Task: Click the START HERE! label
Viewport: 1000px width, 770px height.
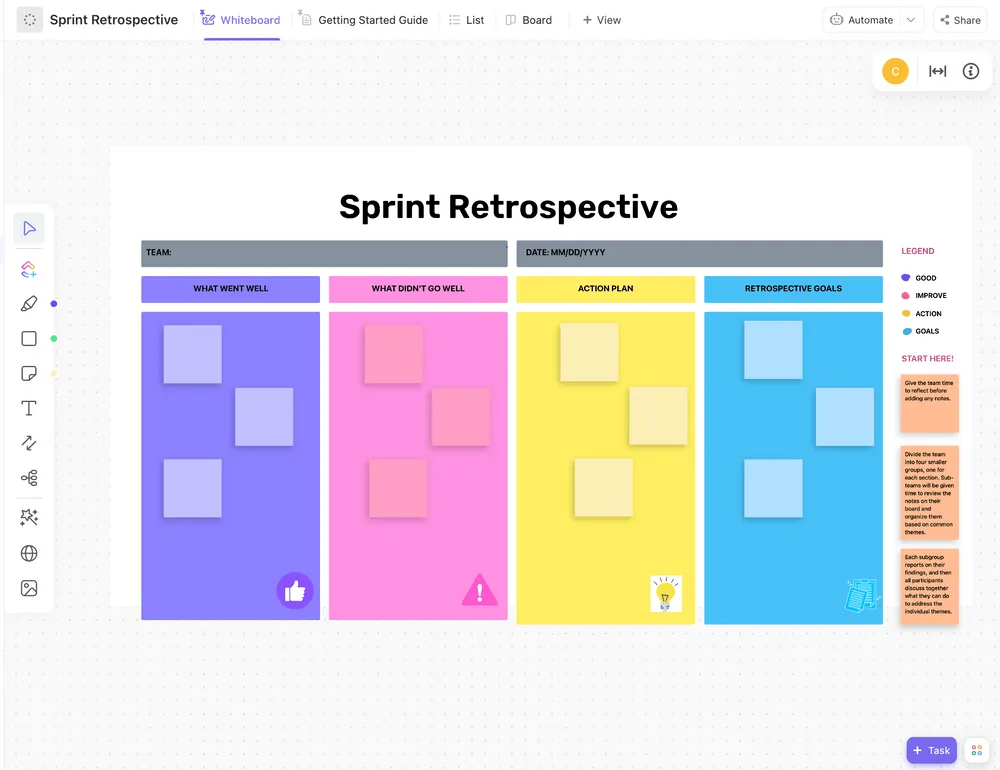Action: [x=927, y=358]
